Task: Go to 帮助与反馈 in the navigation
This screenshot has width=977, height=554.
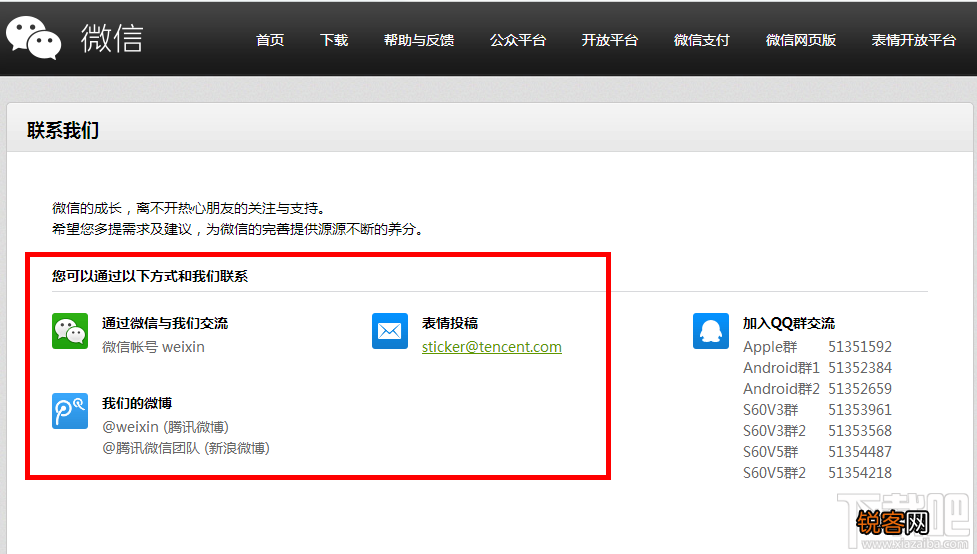Action: (419, 40)
